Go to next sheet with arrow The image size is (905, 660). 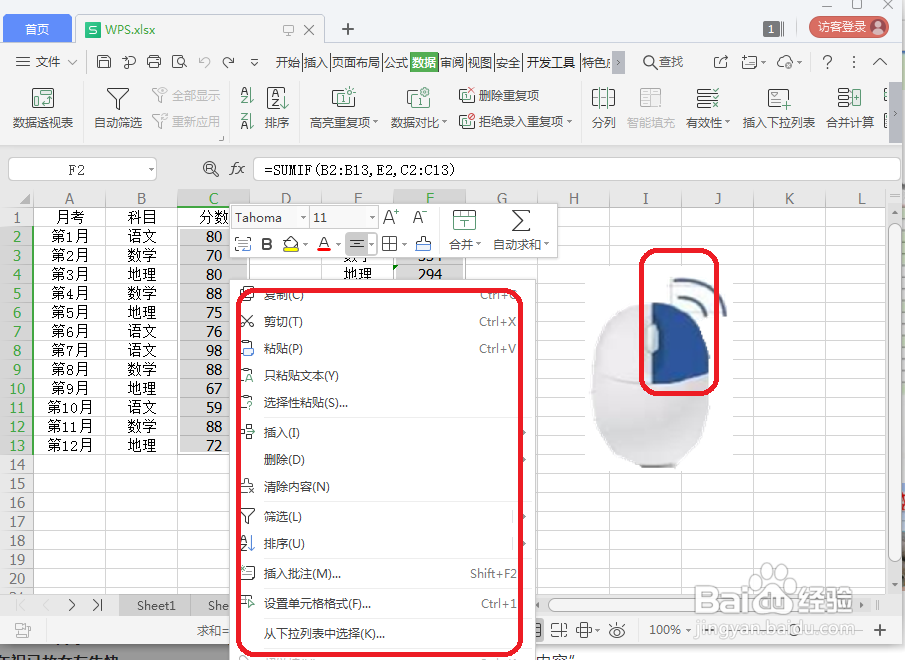tap(72, 605)
